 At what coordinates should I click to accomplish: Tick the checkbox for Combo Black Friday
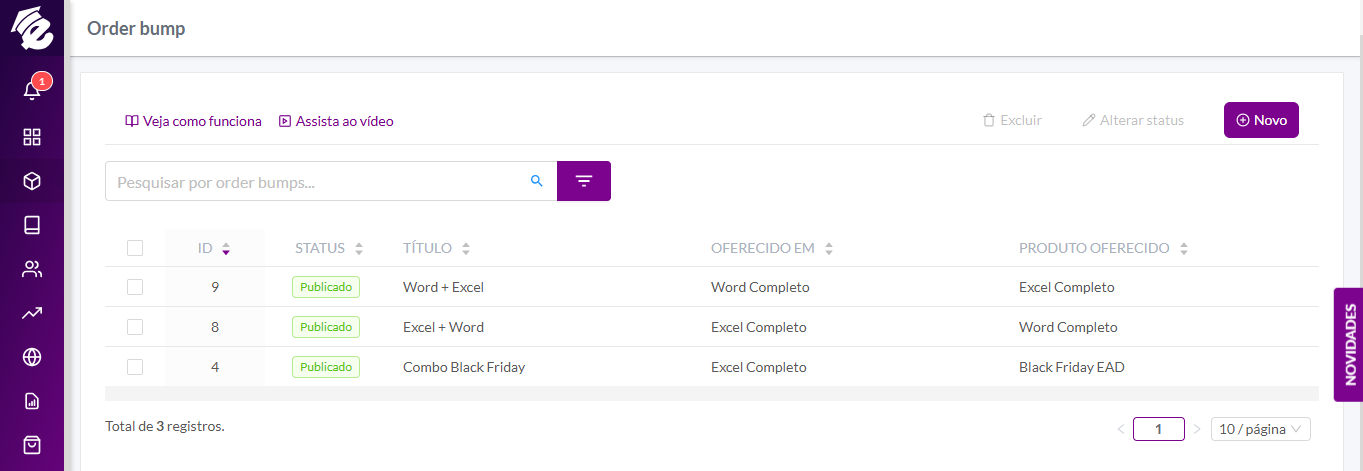[135, 367]
